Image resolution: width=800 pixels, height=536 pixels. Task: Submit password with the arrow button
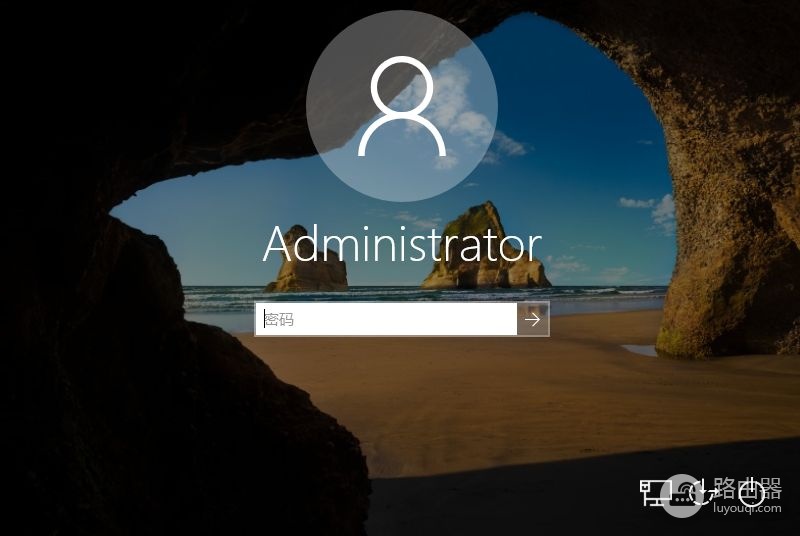pyautogui.click(x=533, y=319)
